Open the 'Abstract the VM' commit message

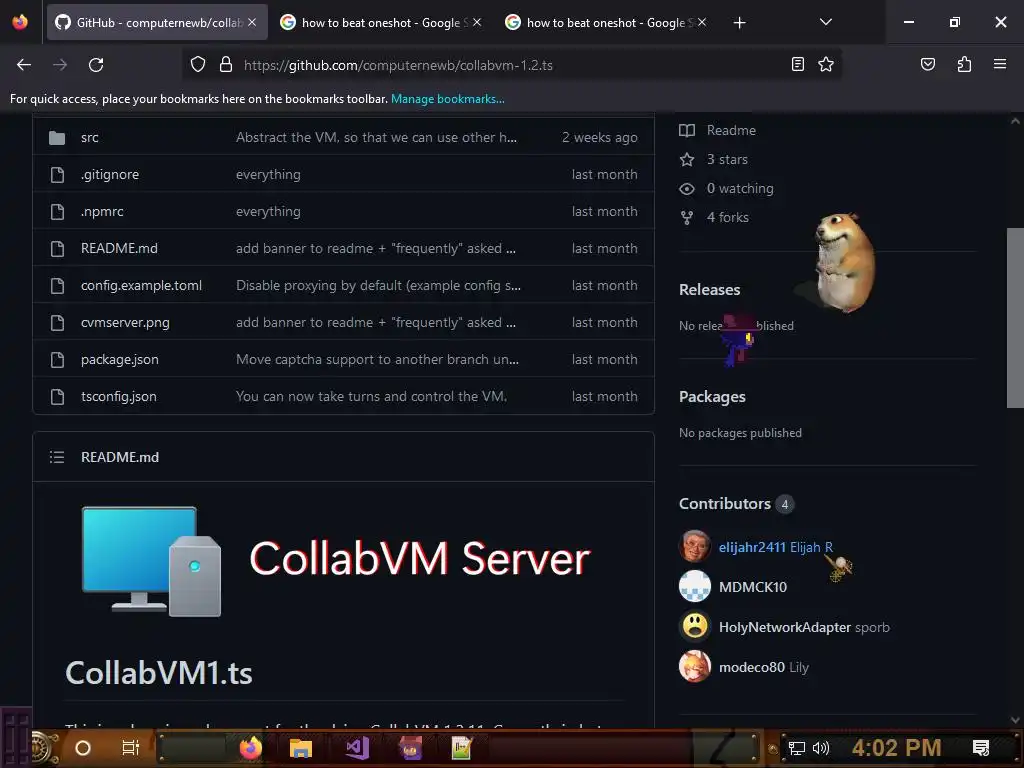[376, 137]
